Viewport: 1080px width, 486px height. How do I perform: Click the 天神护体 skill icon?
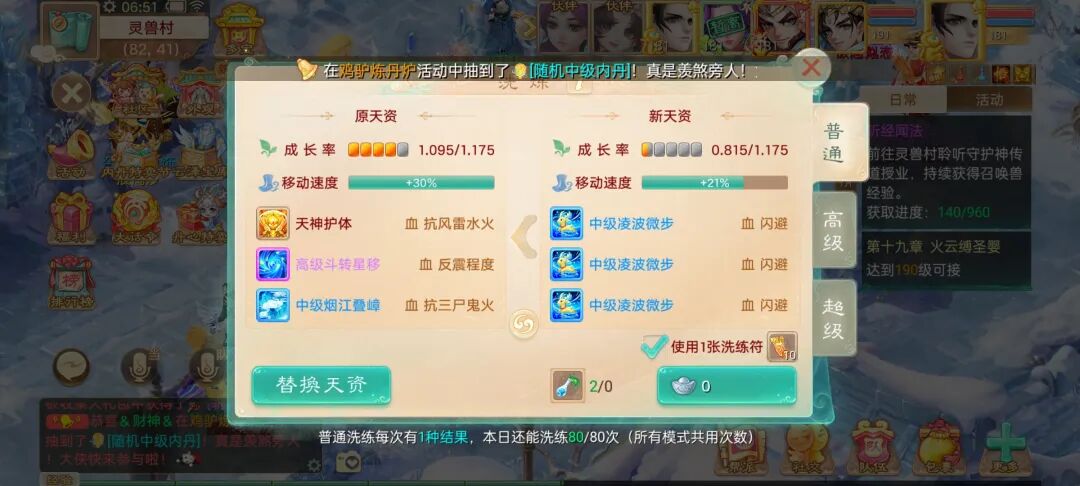click(273, 224)
